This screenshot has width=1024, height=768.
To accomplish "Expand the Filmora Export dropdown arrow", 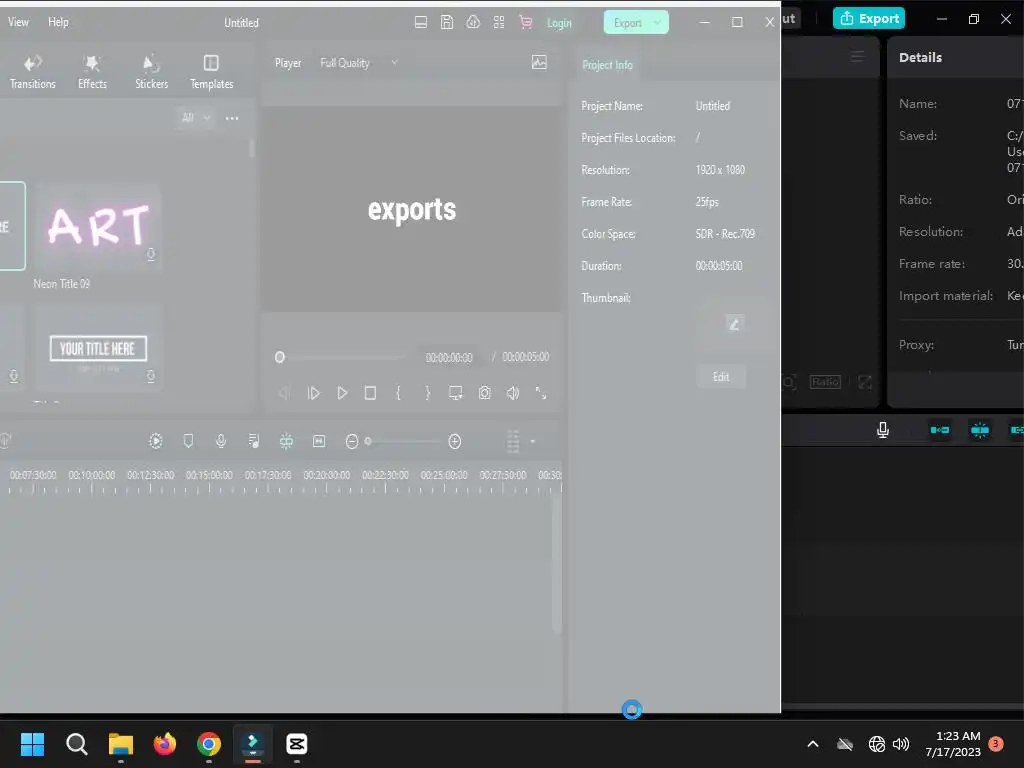I will (x=658, y=22).
